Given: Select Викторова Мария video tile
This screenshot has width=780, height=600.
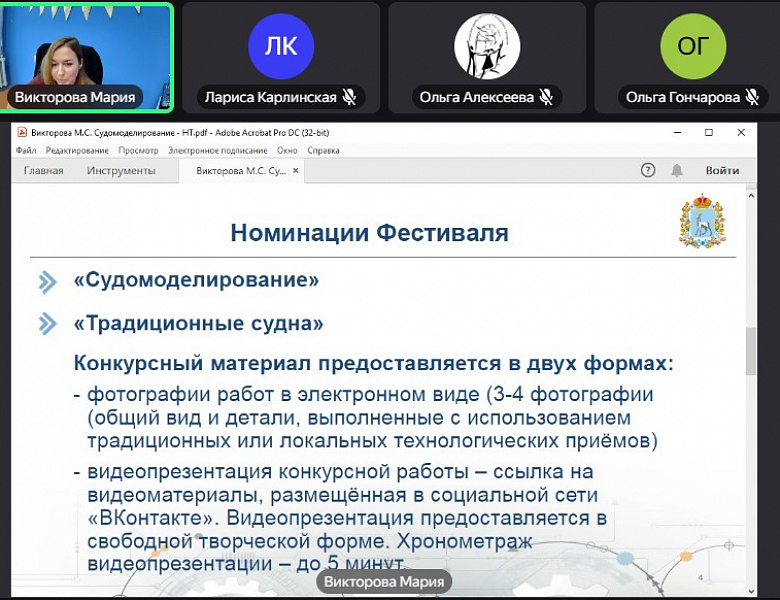Looking at the screenshot, I should 87,58.
